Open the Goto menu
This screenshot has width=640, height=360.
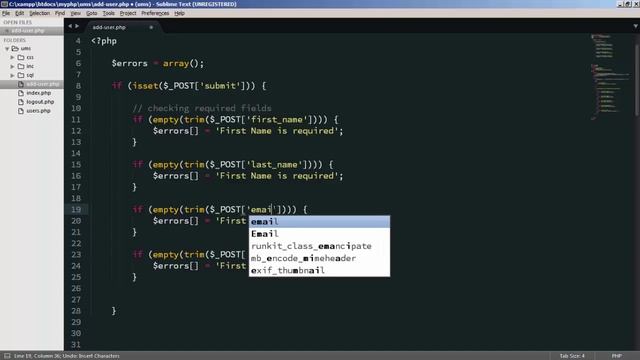pos(92,13)
